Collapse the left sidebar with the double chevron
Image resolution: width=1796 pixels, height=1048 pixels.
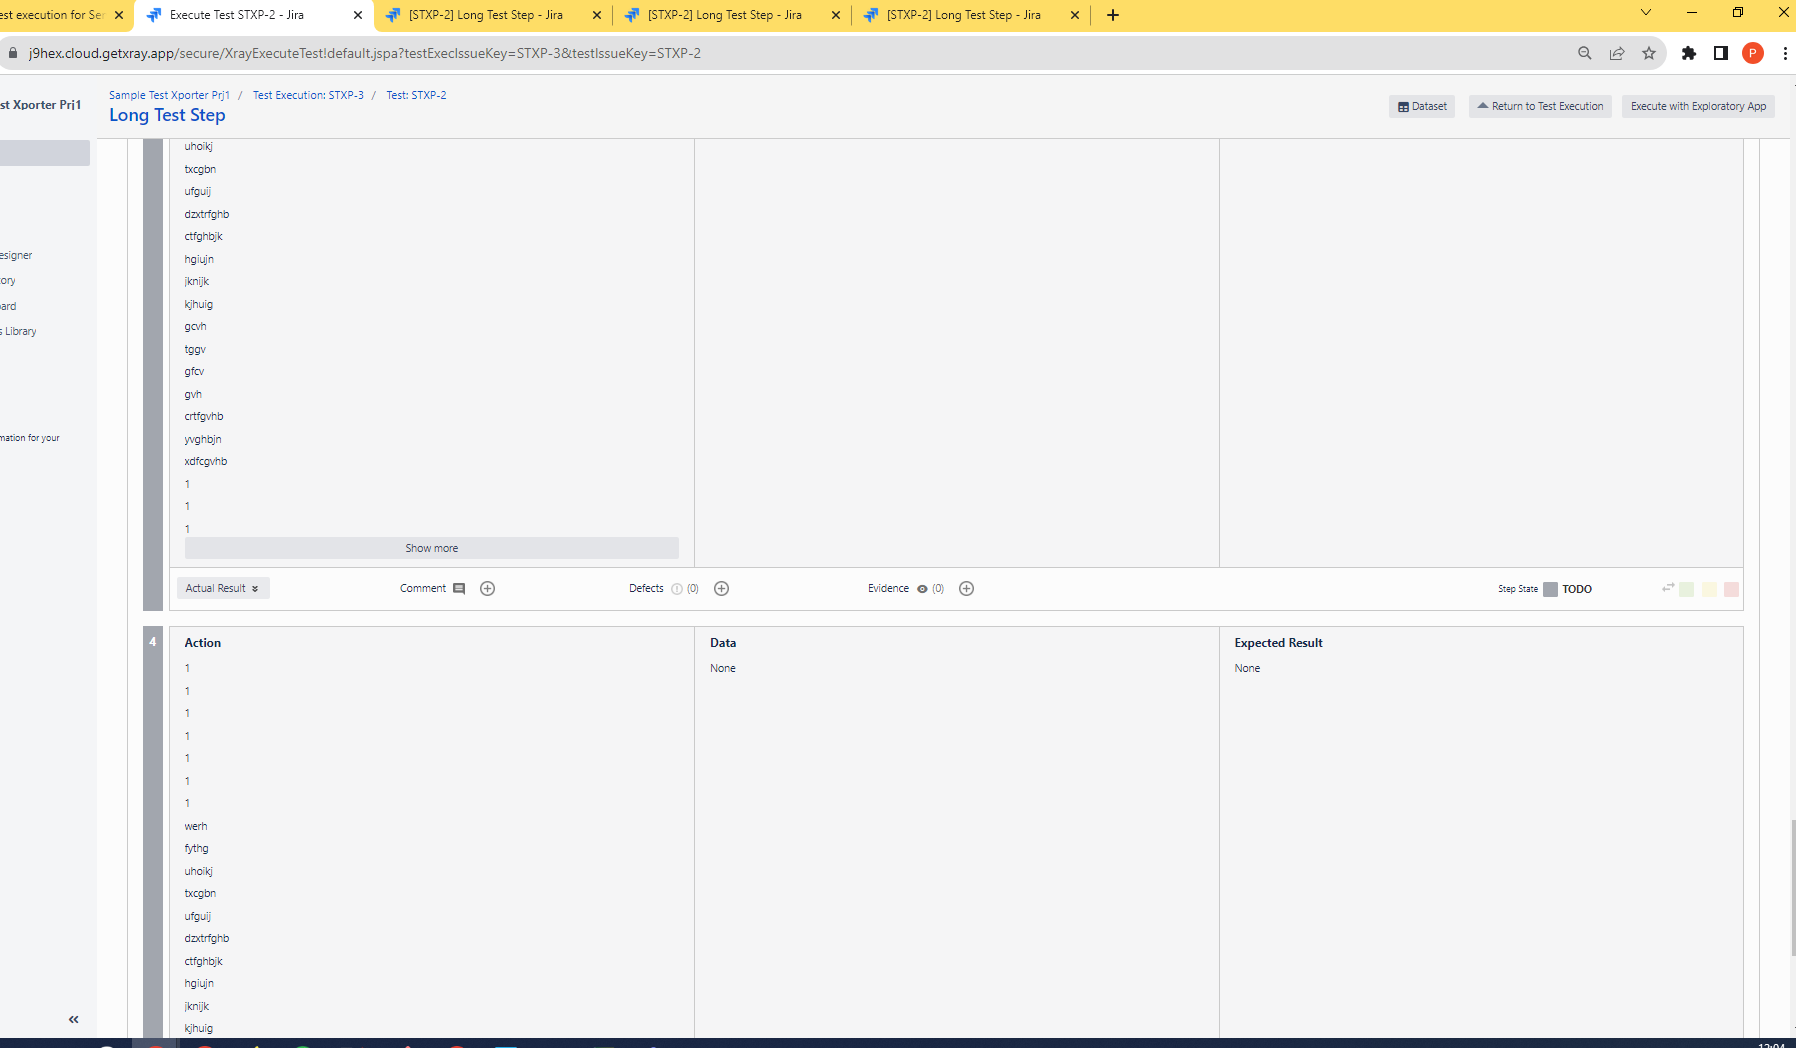(x=72, y=1018)
